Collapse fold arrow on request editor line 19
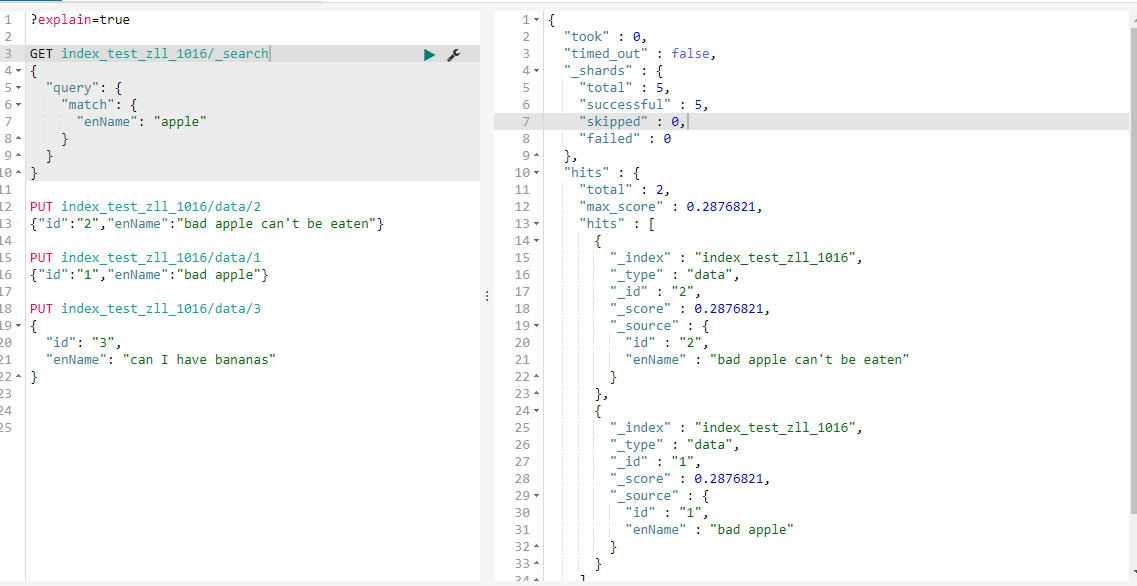 pyautogui.click(x=18, y=326)
